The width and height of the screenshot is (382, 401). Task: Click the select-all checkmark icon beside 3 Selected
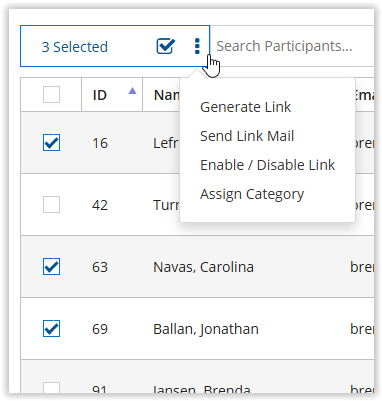(x=166, y=46)
